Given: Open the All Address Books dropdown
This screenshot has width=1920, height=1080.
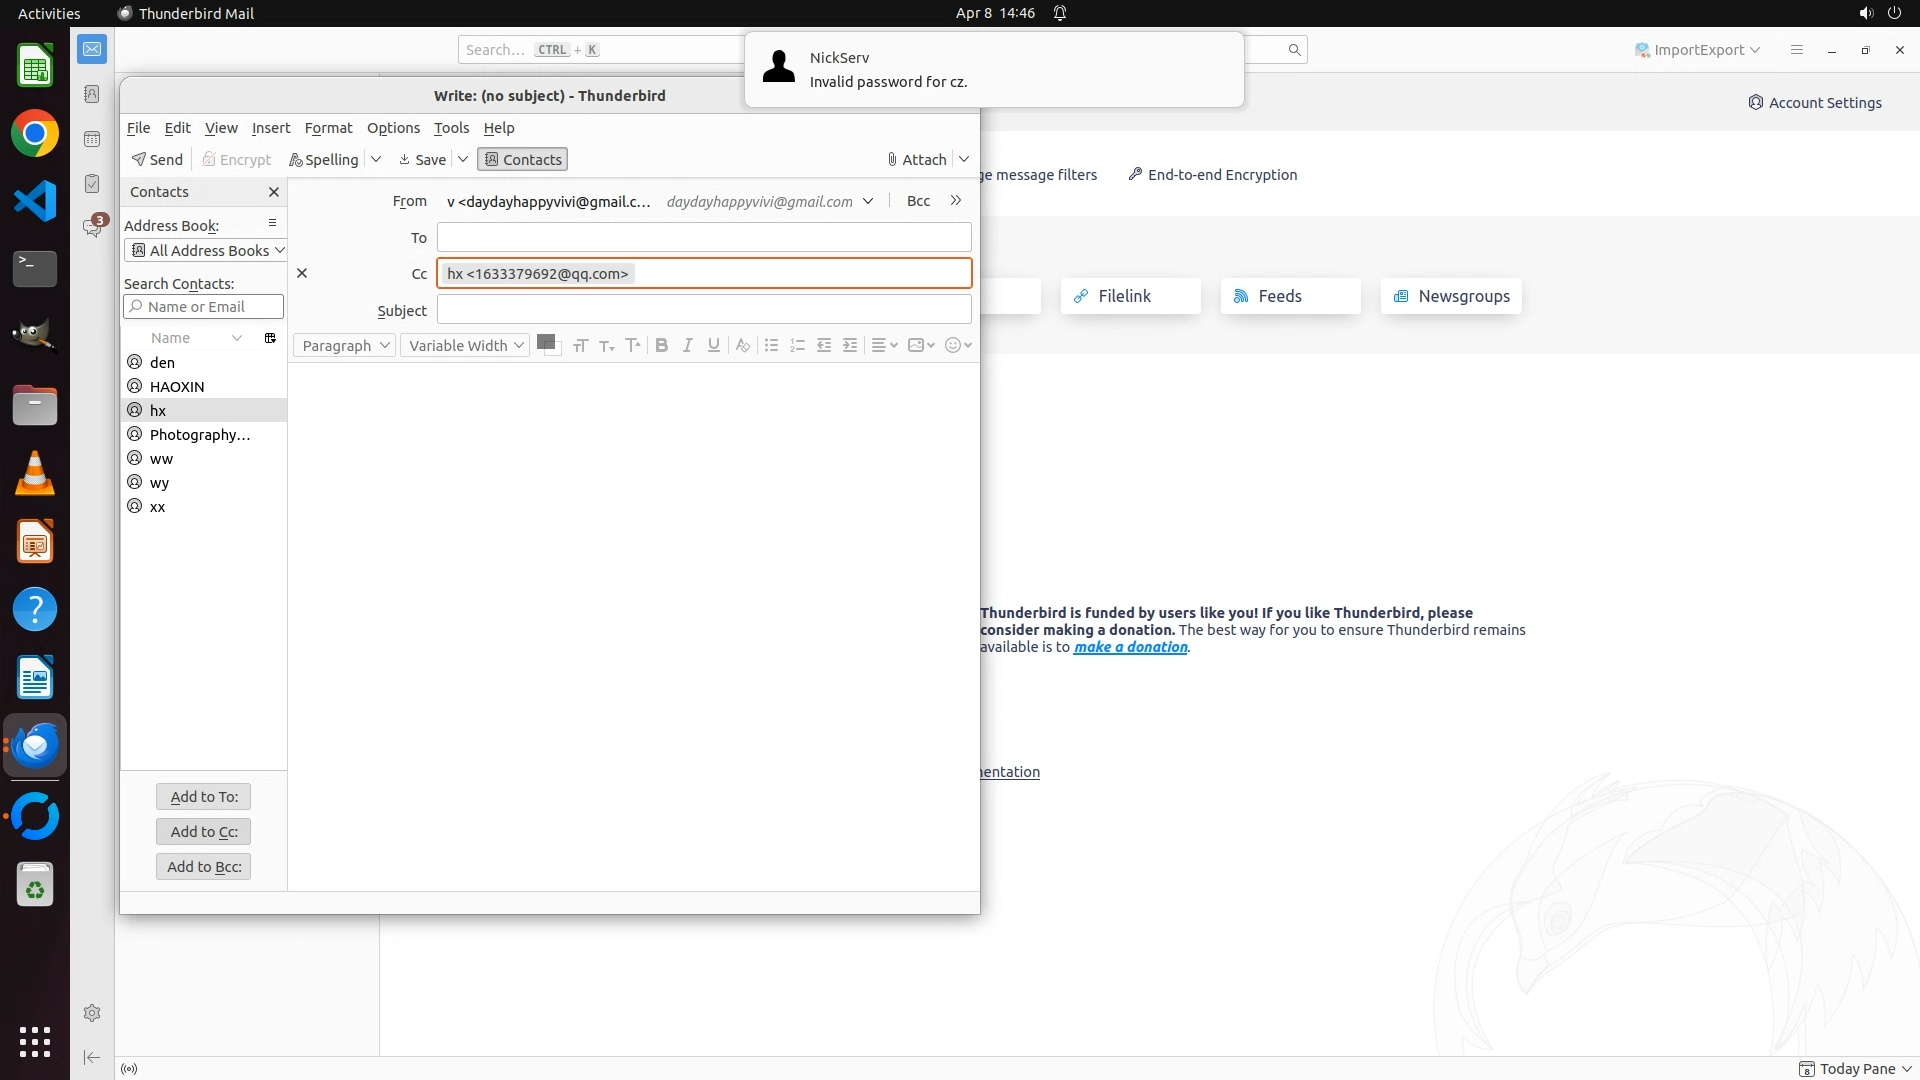Looking at the screenshot, I should pyautogui.click(x=206, y=250).
